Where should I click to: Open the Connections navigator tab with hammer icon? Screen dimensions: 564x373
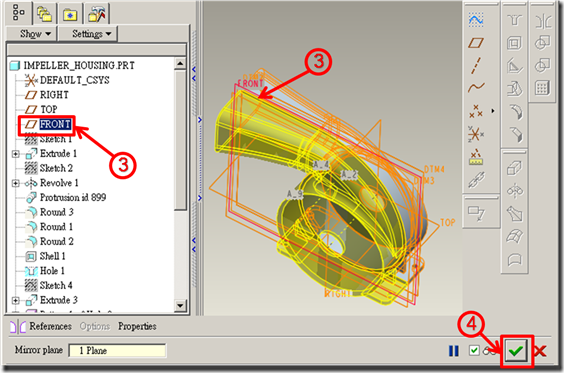click(96, 14)
